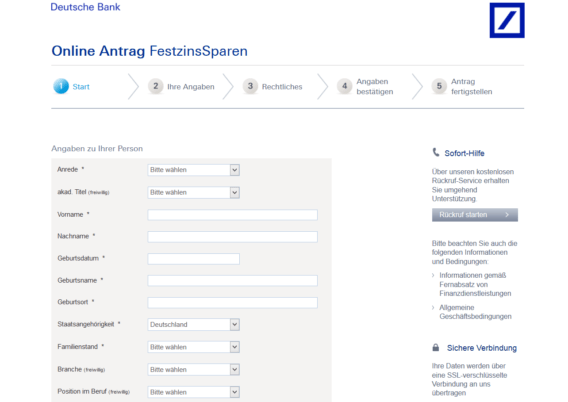
Task: Open Informationen gemäß Fernabsatz von Finanzdienstleistungen link
Action: pyautogui.click(x=475, y=284)
